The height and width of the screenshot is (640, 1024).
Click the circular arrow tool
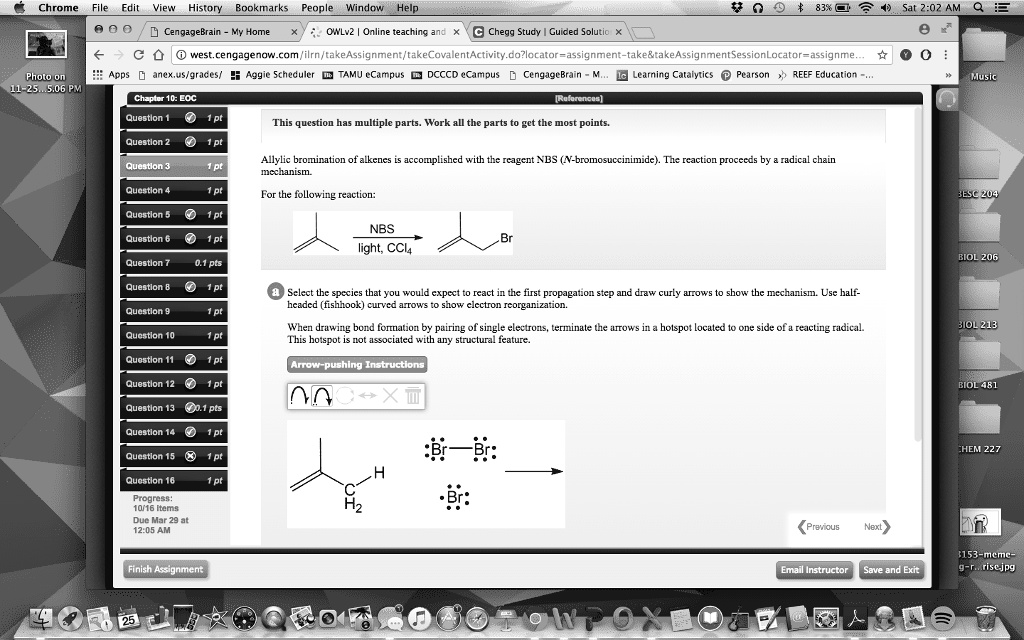[344, 397]
